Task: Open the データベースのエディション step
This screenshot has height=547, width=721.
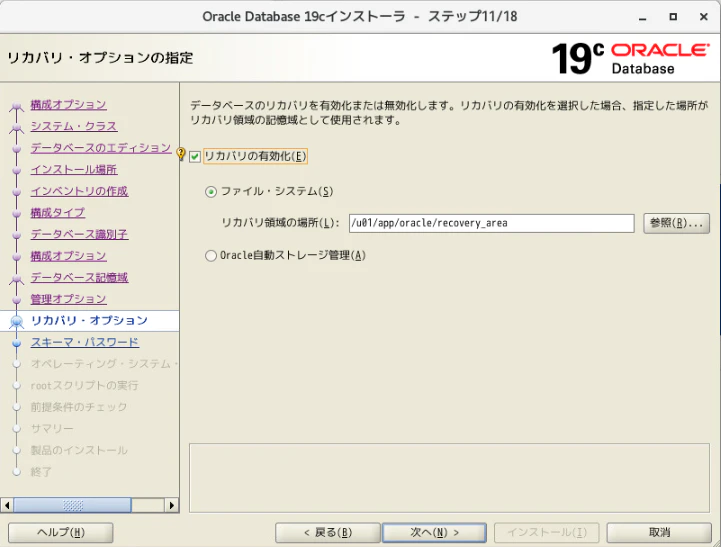Action: point(101,148)
